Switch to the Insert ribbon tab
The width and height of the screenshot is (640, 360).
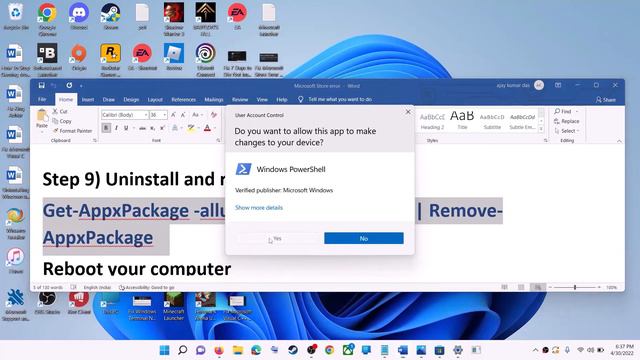[88, 100]
